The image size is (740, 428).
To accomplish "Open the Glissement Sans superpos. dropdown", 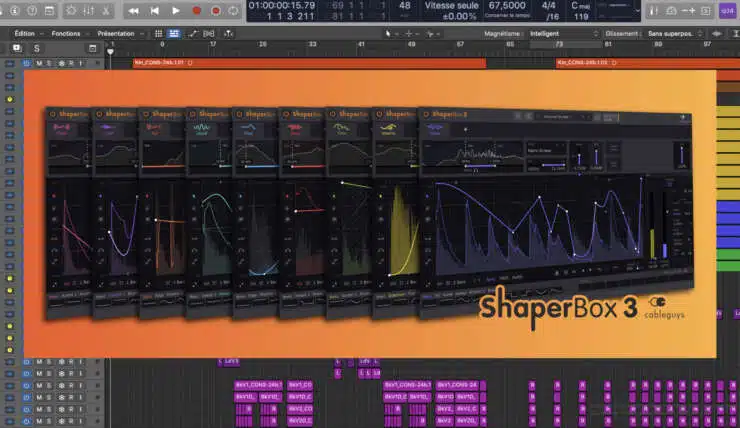I will [x=675, y=34].
